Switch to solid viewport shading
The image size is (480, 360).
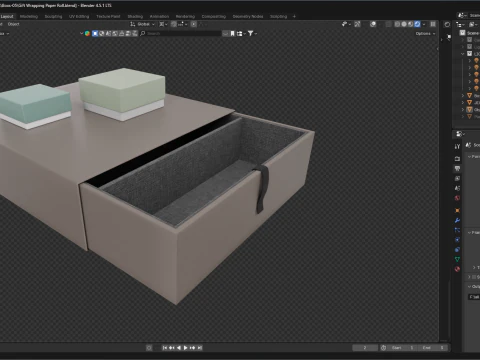(x=404, y=24)
